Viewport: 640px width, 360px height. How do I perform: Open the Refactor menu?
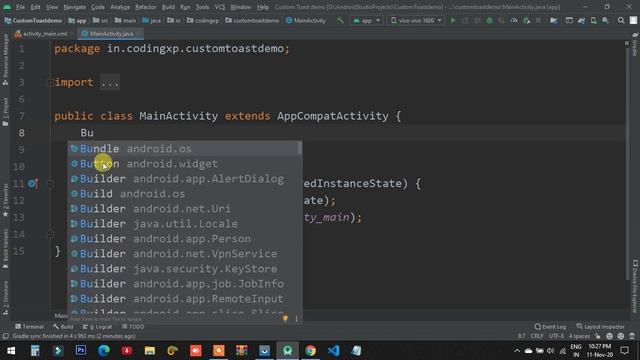point(145,7)
